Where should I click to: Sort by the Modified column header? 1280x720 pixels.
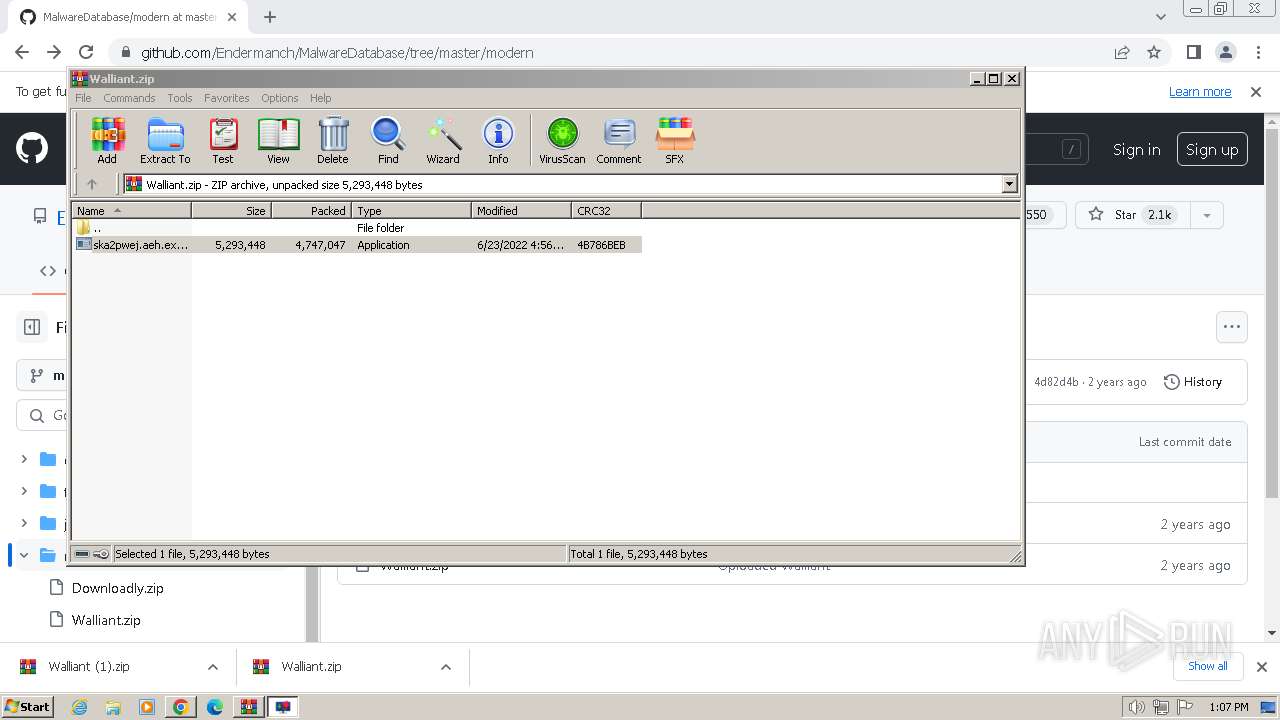(x=521, y=211)
